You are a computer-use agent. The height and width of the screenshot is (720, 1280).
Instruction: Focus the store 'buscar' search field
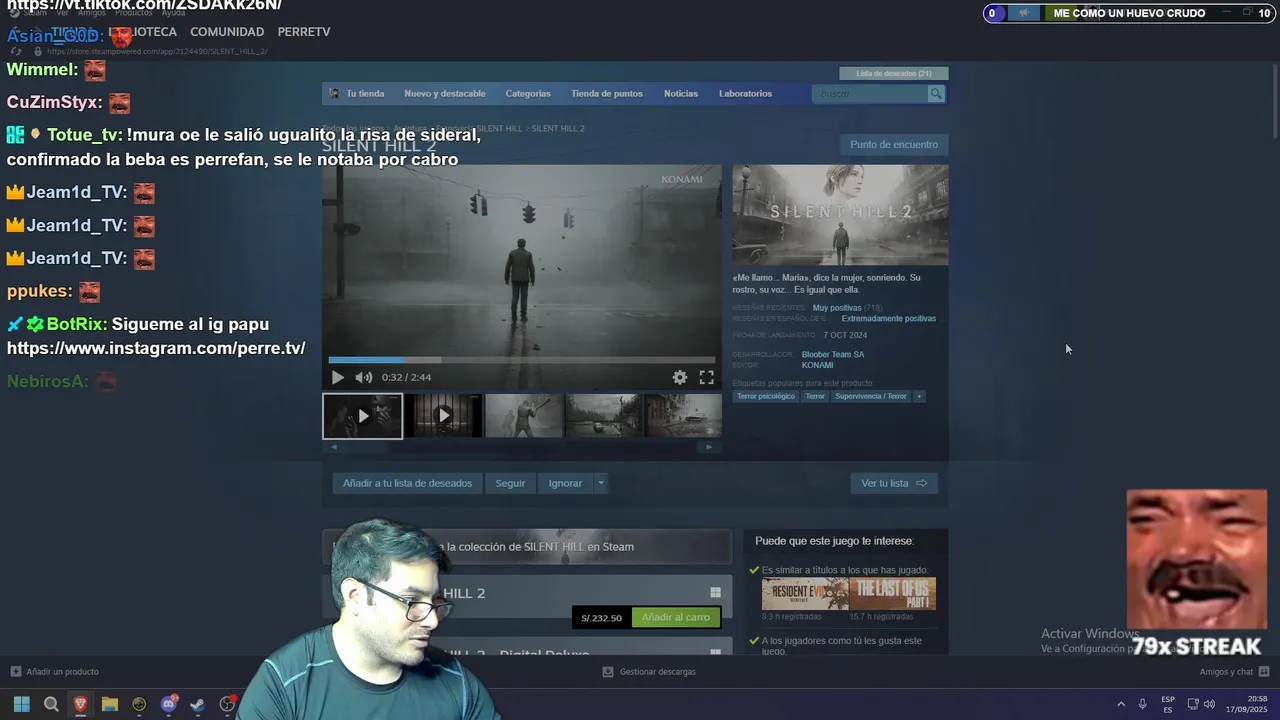pyautogui.click(x=871, y=93)
